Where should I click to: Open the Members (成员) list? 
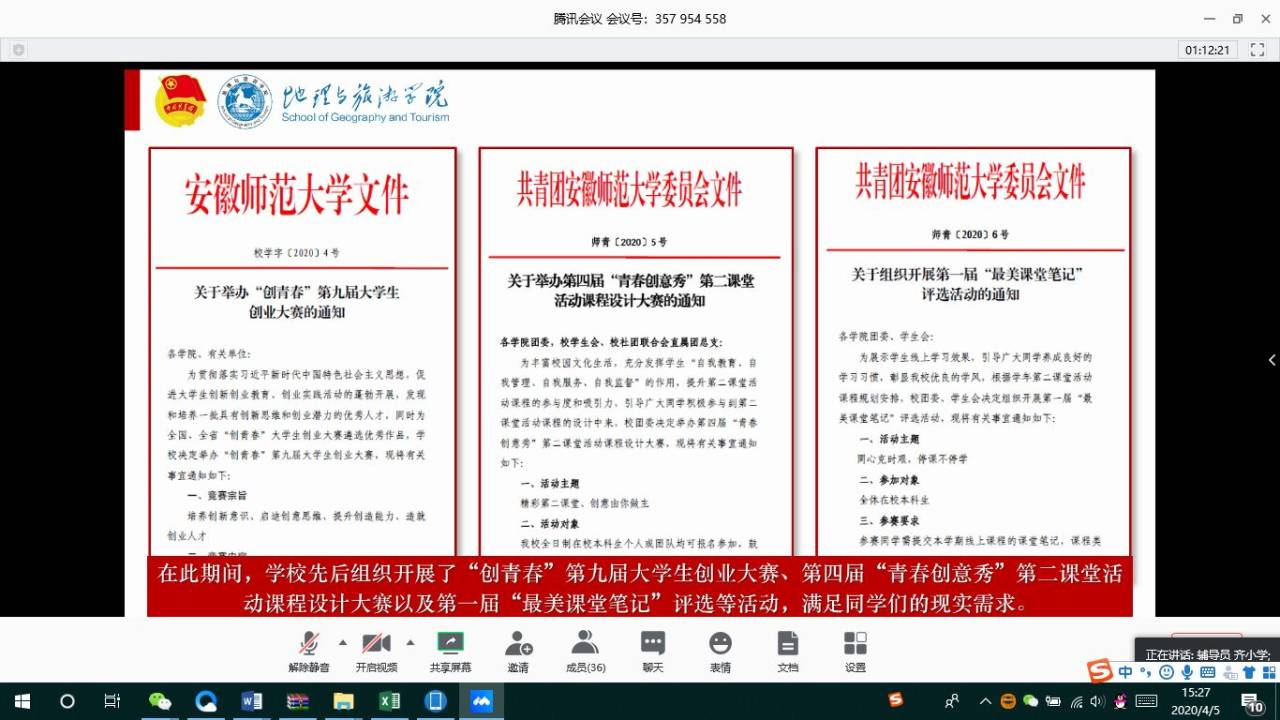[585, 643]
